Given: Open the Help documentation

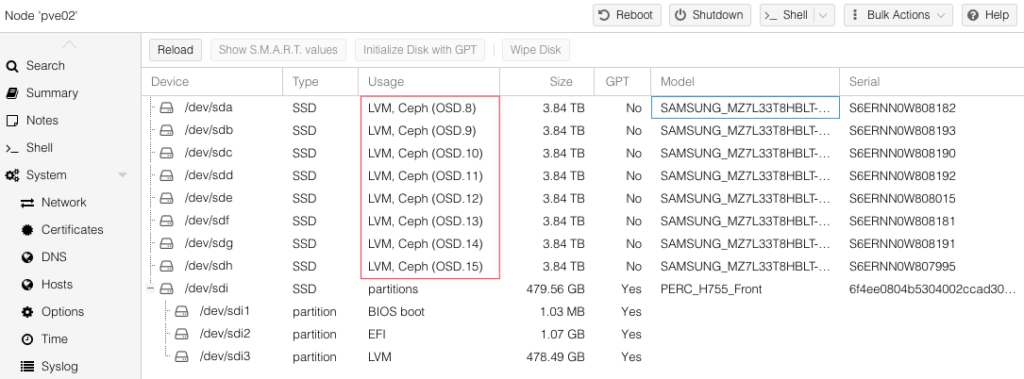Looking at the screenshot, I should pos(989,15).
